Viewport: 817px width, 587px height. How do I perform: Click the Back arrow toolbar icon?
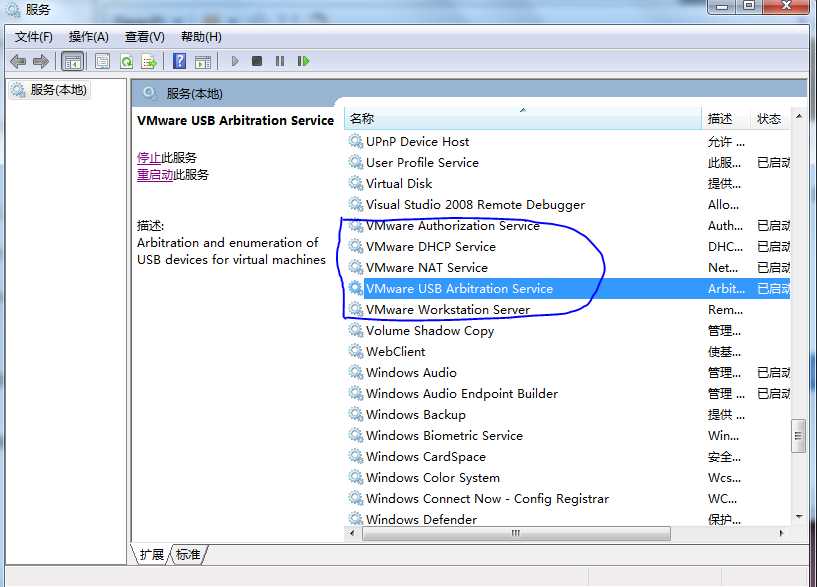point(18,61)
